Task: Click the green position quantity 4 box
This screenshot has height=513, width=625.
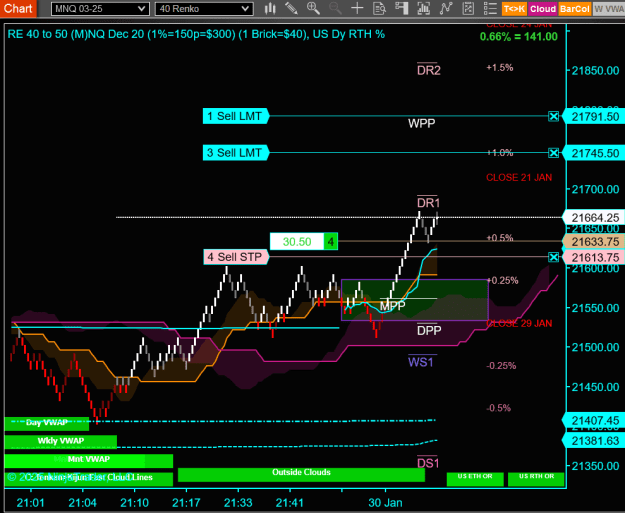Action: (x=330, y=242)
